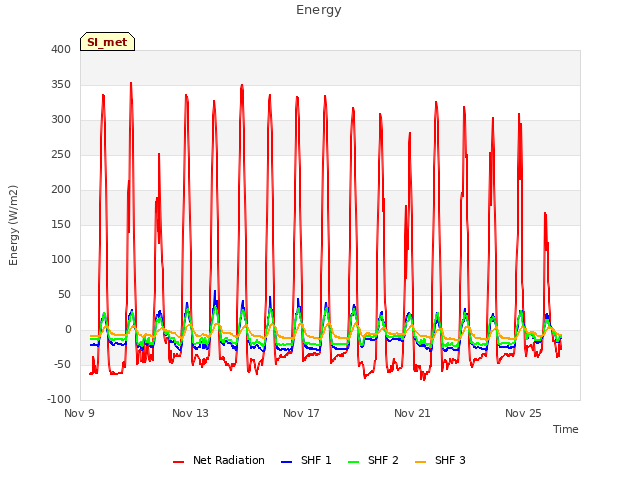640x480 pixels.
Task: Toggle the SHF 3 legend entry
Action: tap(440, 460)
